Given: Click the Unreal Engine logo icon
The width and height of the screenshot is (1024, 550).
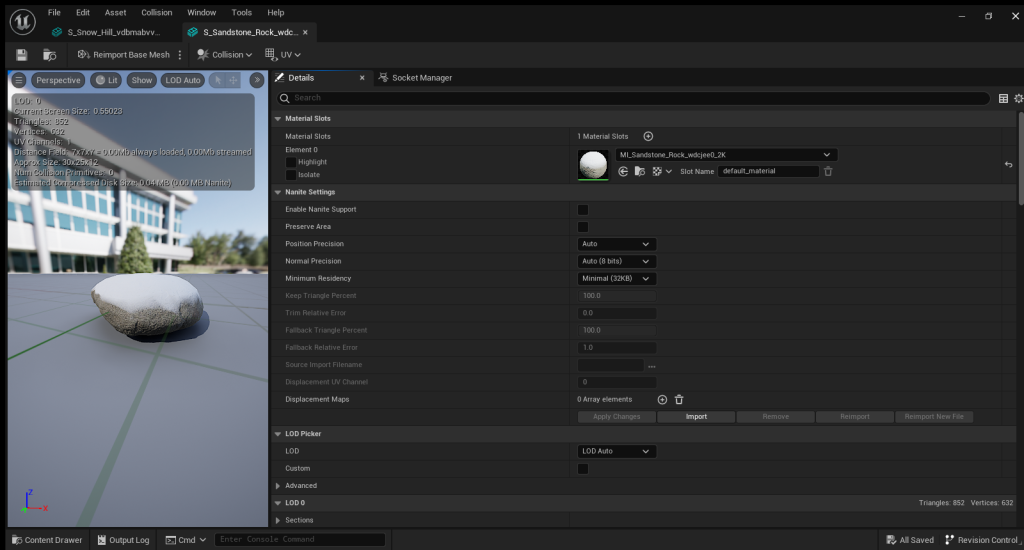Looking at the screenshot, I should click(x=23, y=22).
